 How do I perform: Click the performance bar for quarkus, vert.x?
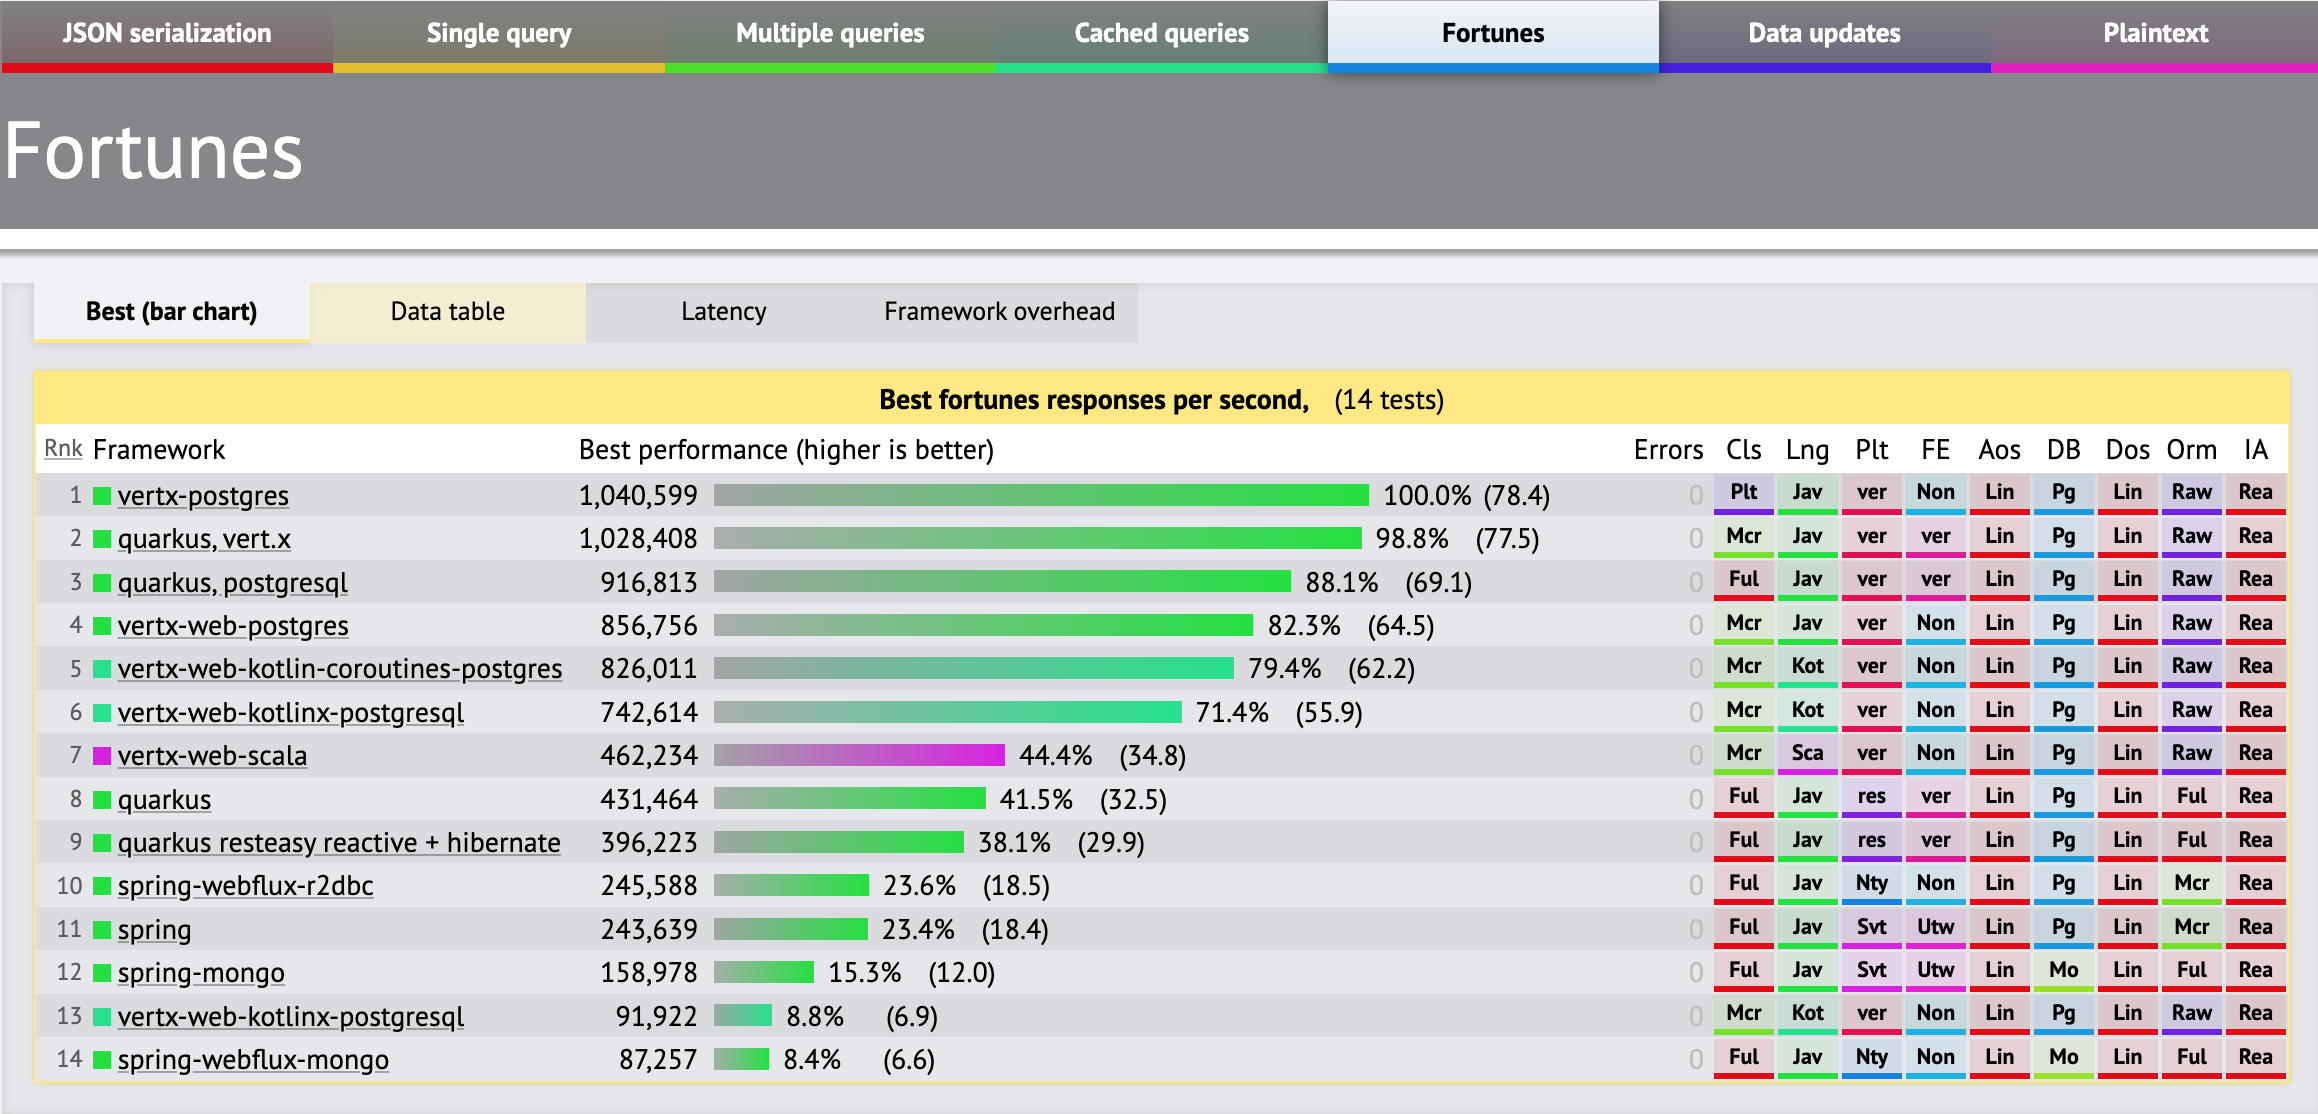[x=1037, y=539]
